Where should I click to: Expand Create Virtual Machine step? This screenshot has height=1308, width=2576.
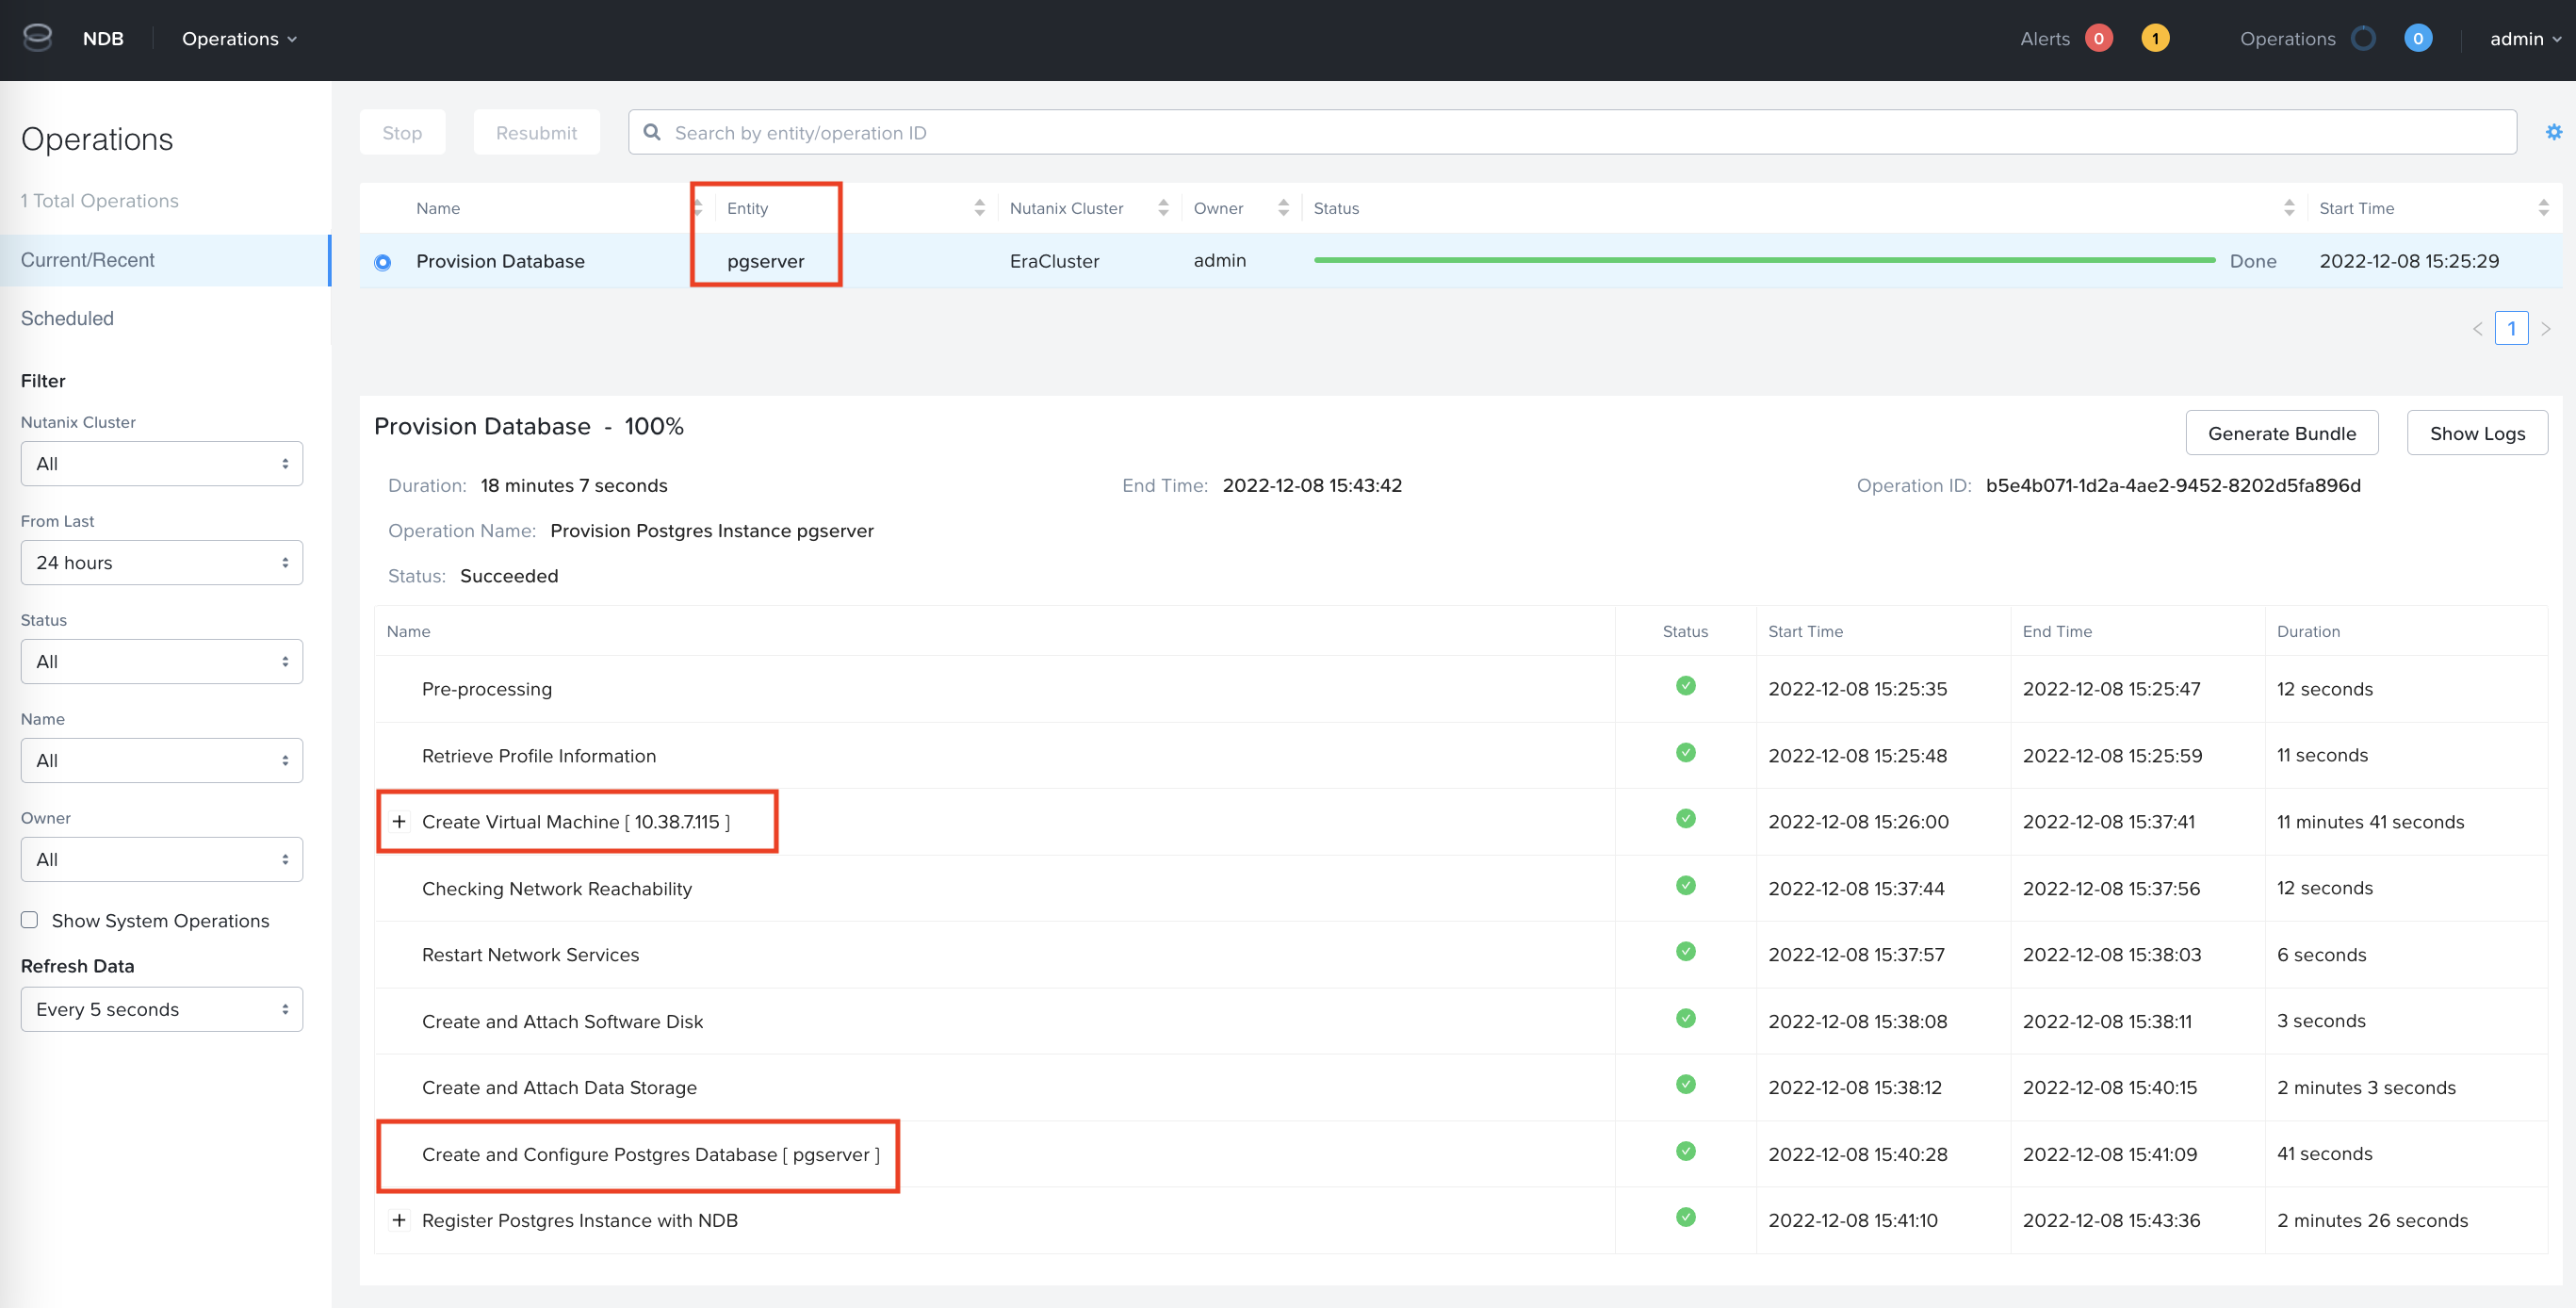click(x=399, y=822)
